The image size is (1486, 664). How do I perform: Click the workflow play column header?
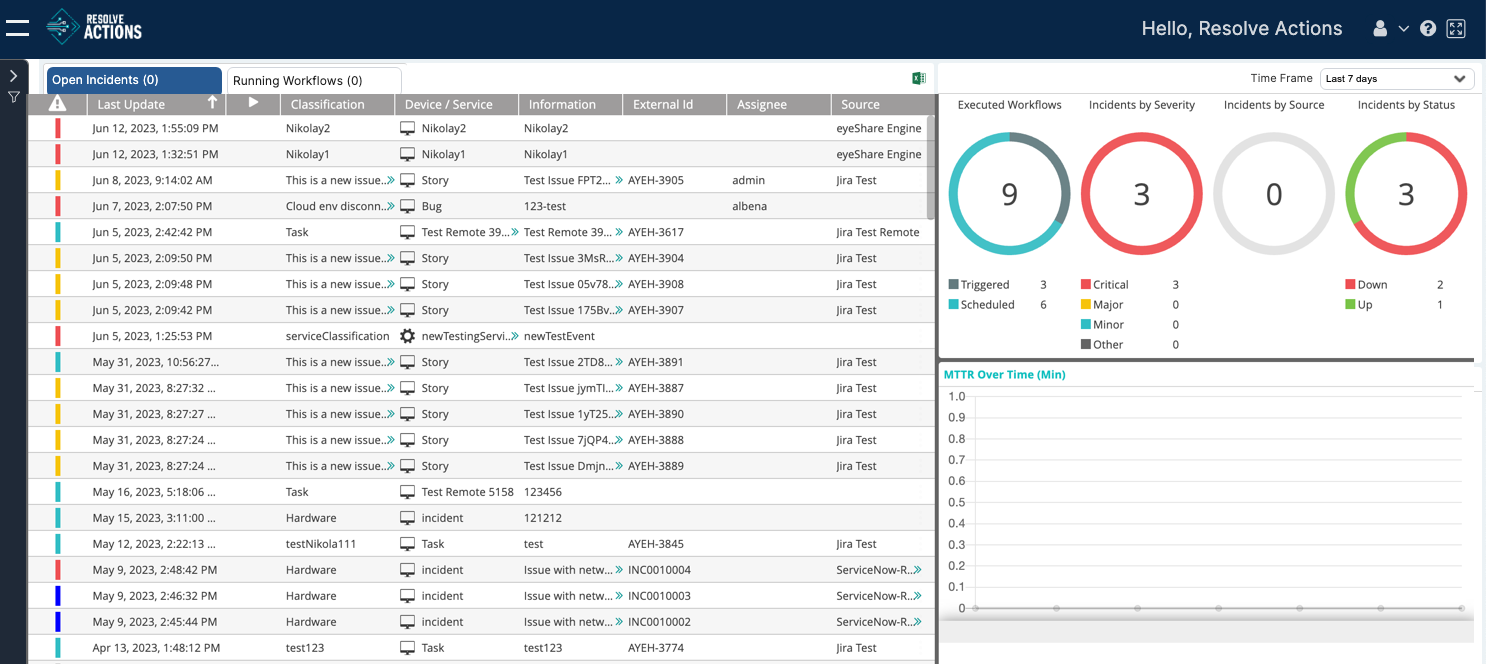point(253,103)
